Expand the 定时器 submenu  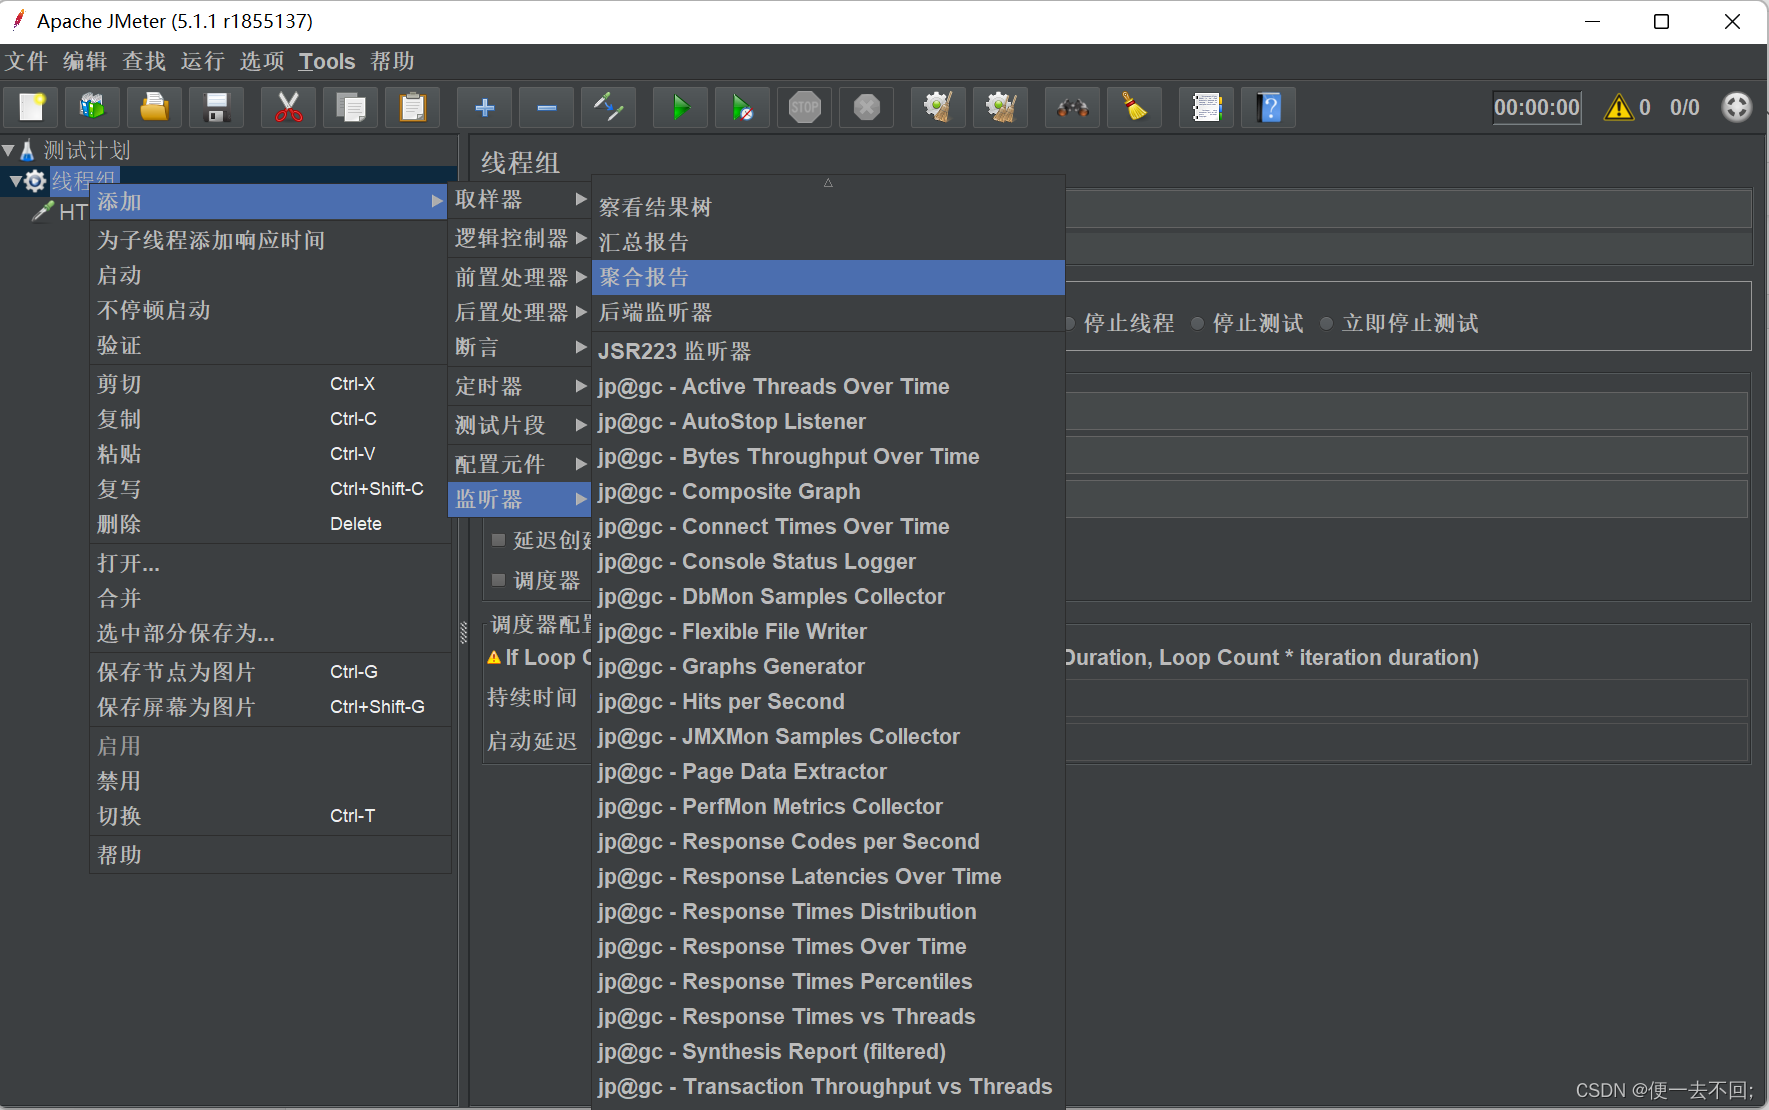(x=520, y=386)
